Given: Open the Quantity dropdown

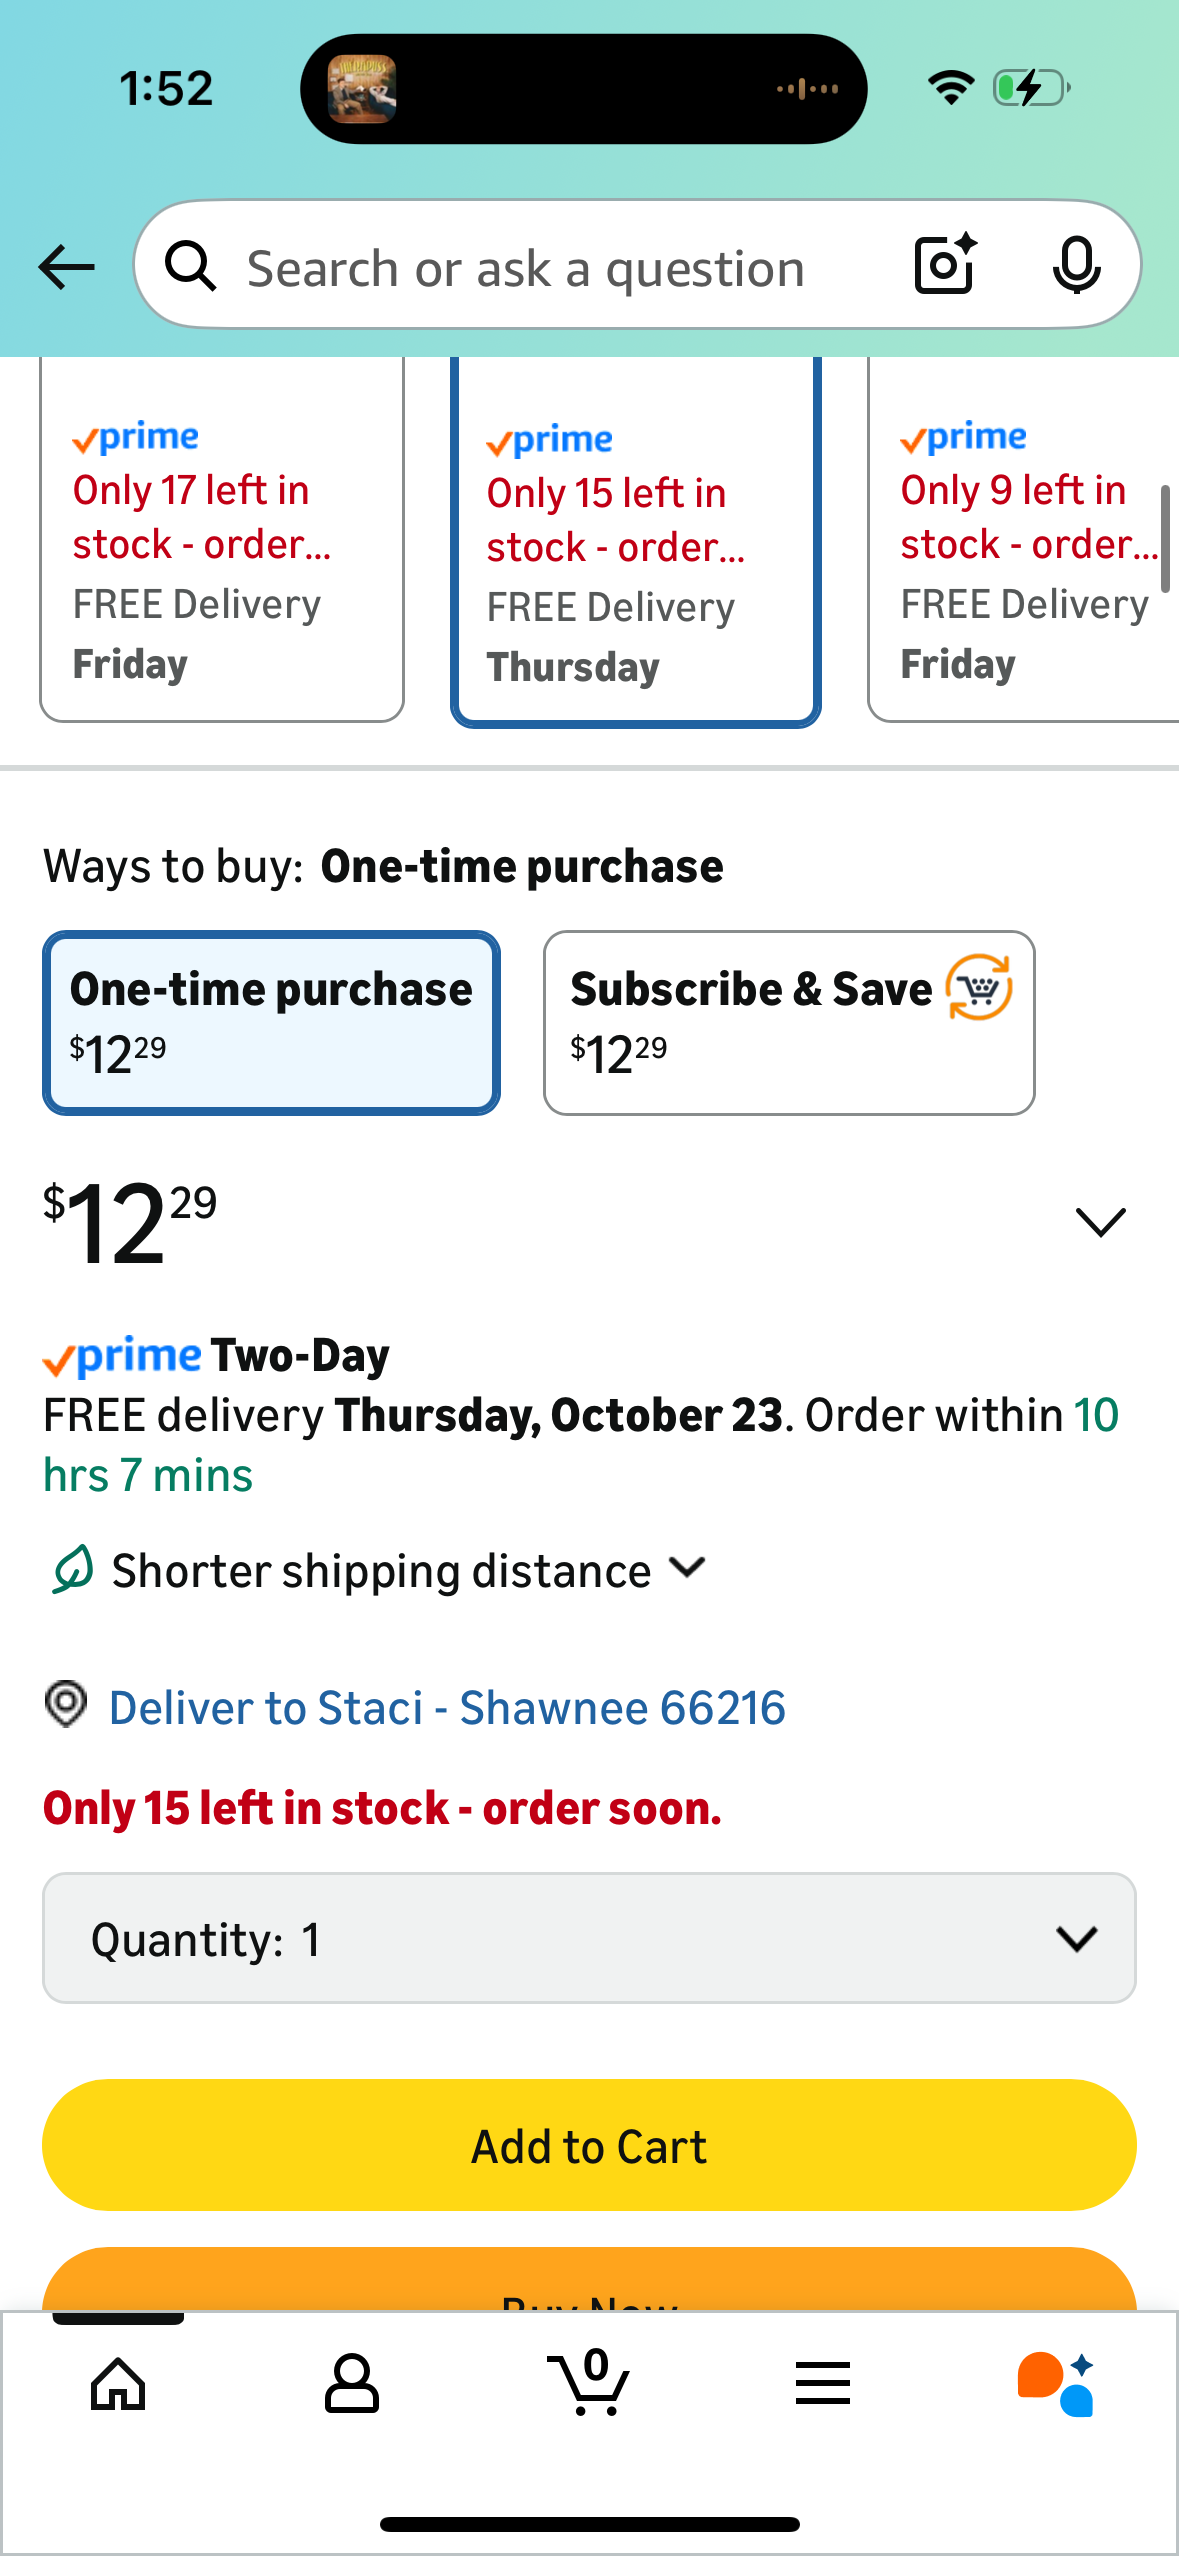Looking at the screenshot, I should click(589, 1938).
